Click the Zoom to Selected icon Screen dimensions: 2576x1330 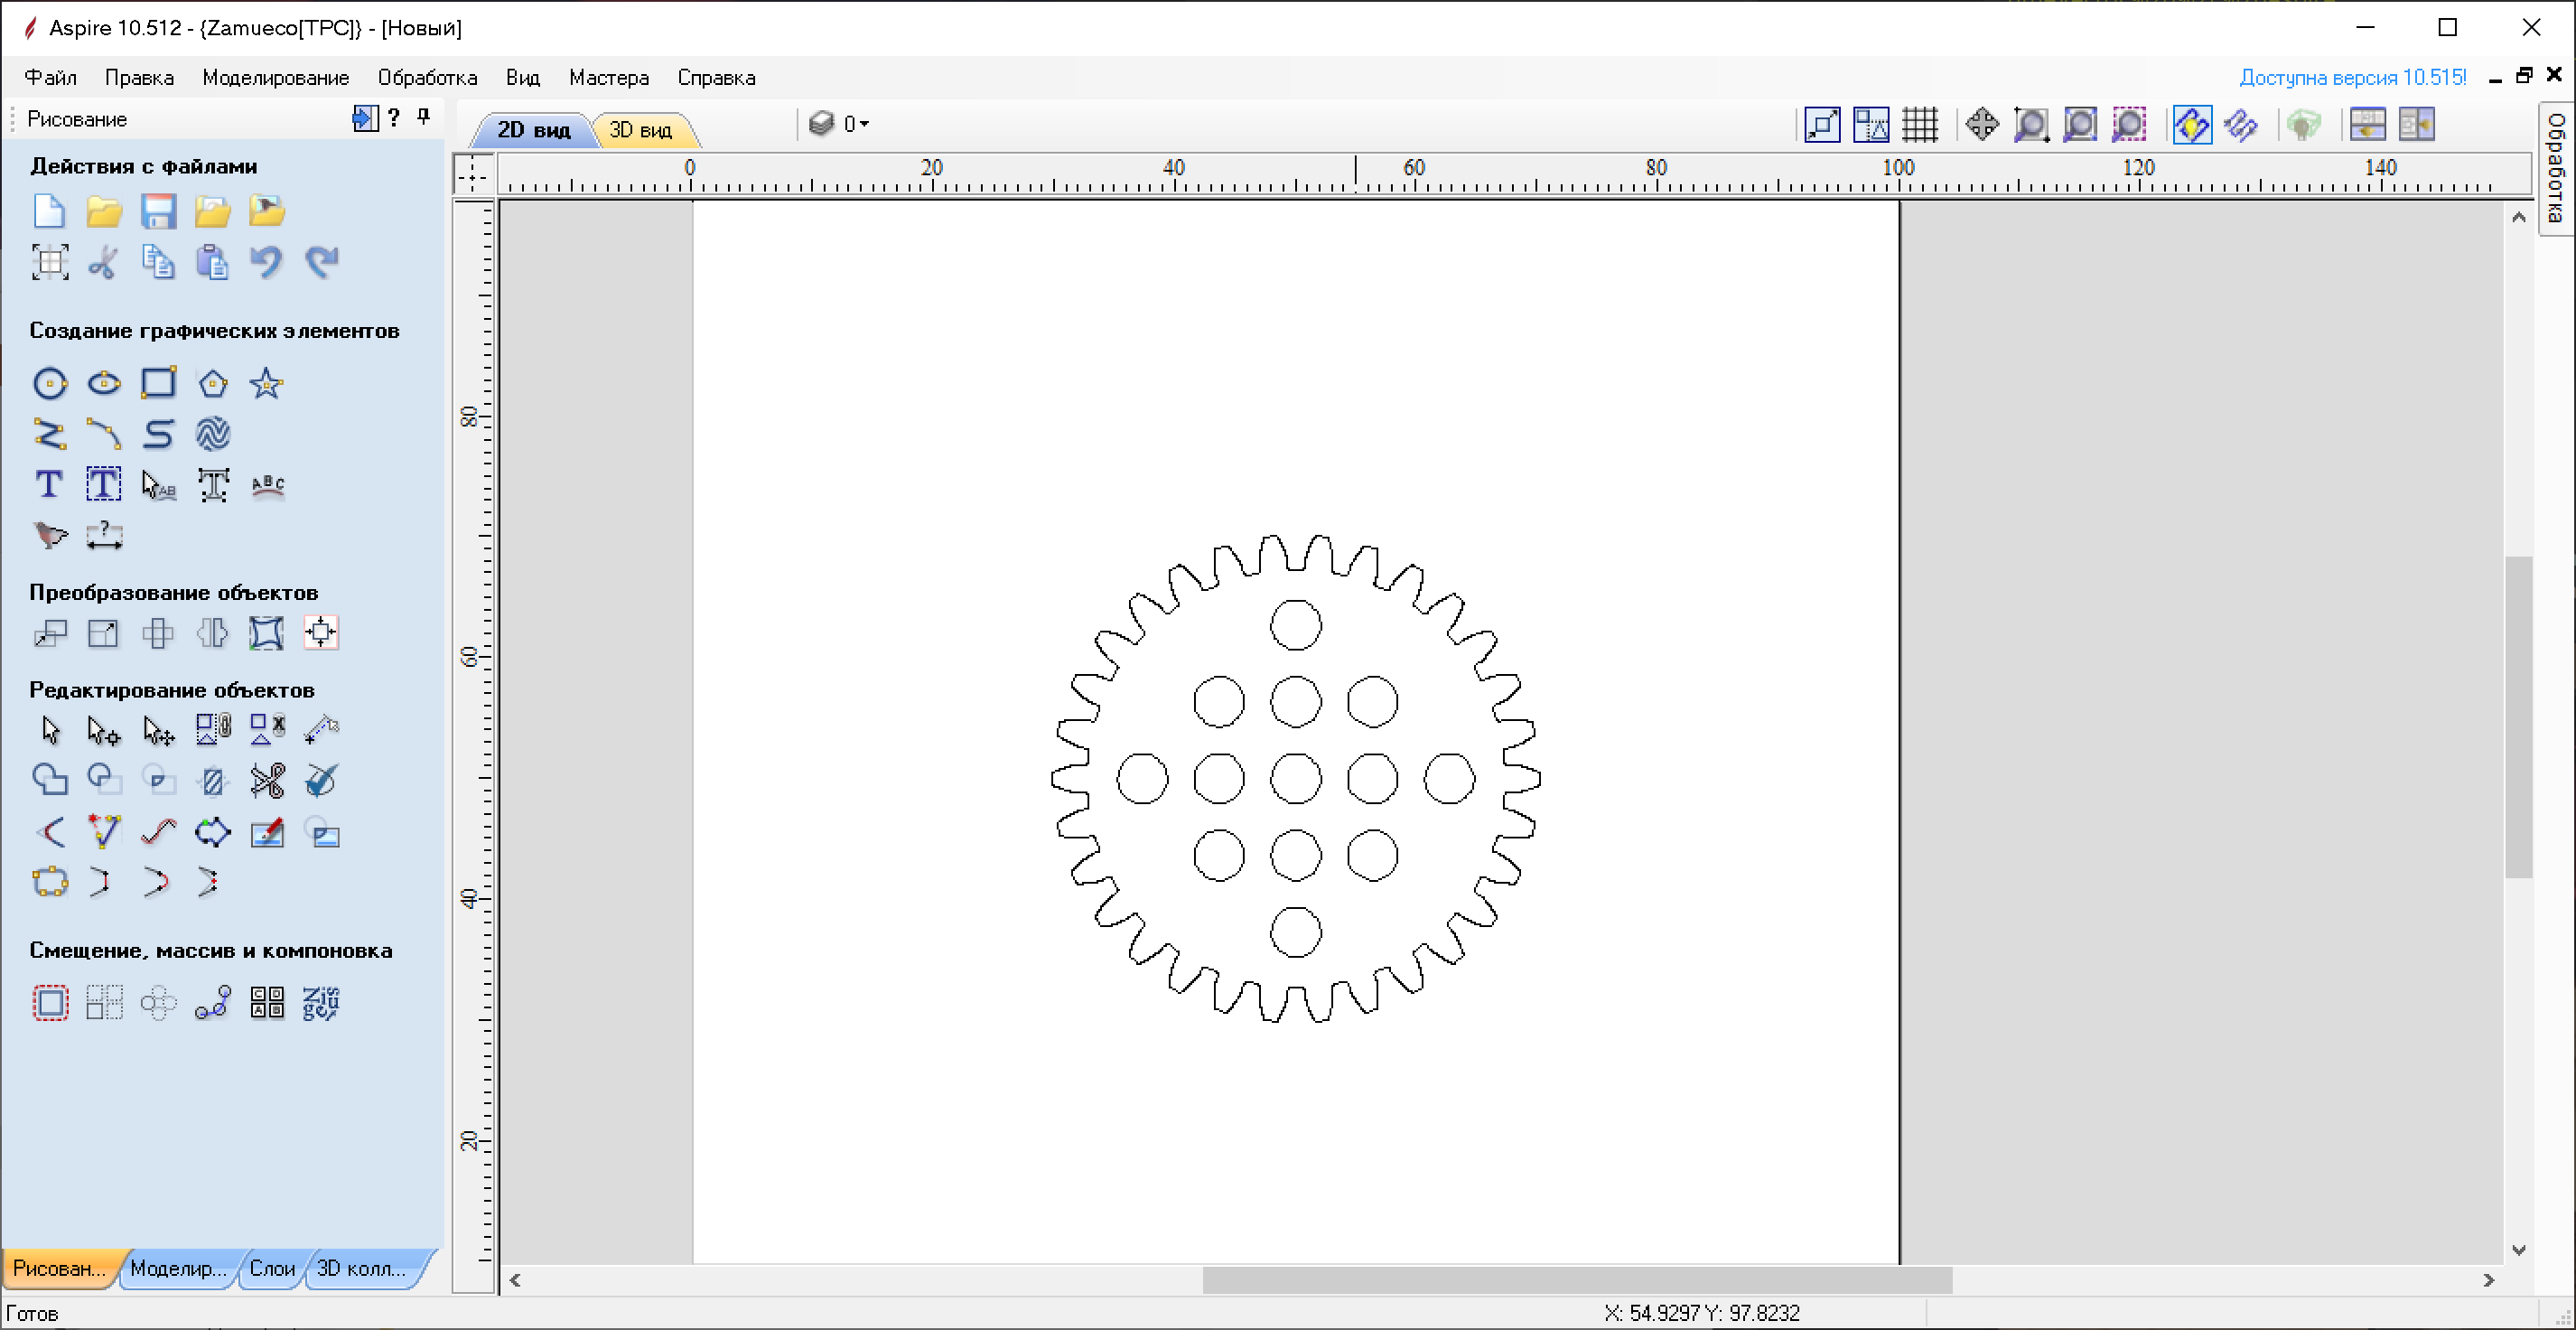[2129, 125]
